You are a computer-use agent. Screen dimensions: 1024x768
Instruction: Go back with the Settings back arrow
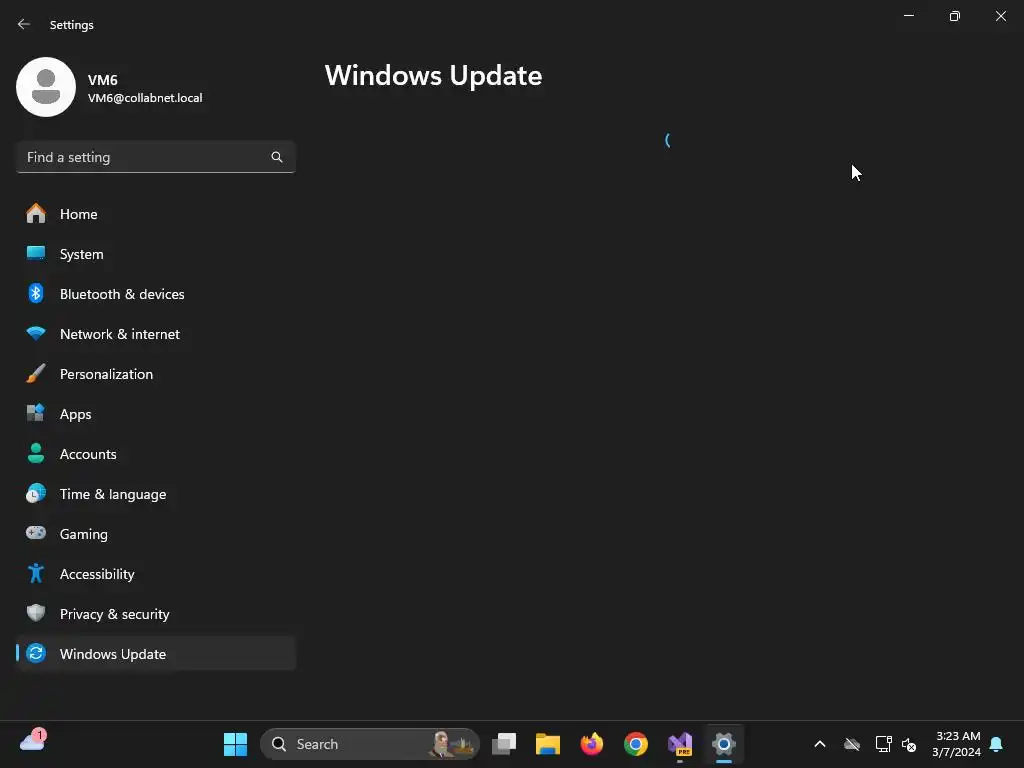[x=24, y=24]
